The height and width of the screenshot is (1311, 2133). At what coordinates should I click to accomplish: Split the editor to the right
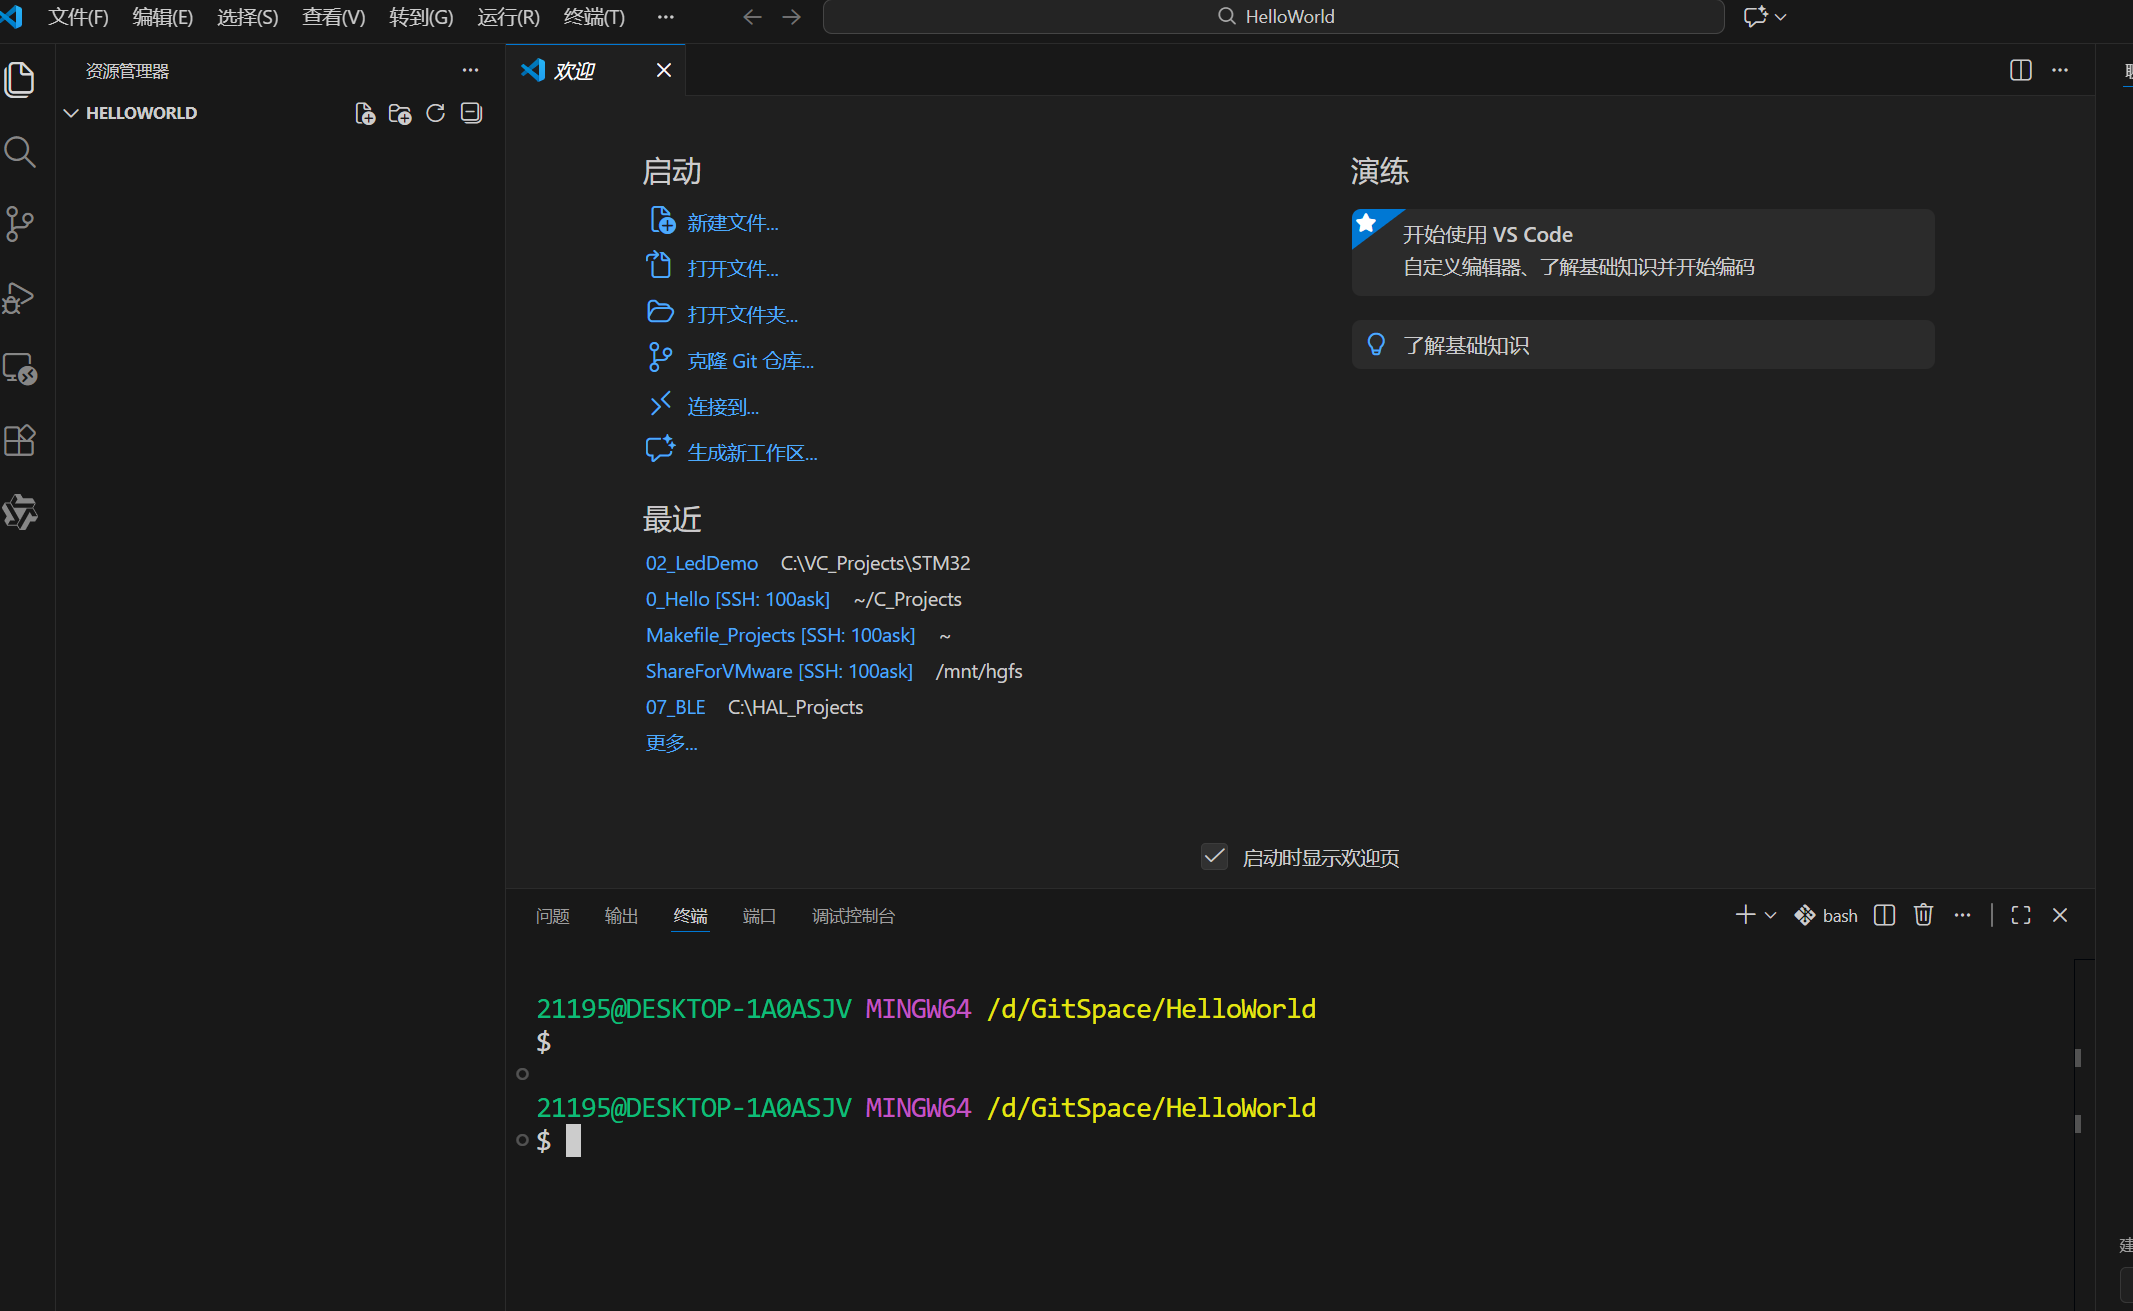coord(2020,70)
